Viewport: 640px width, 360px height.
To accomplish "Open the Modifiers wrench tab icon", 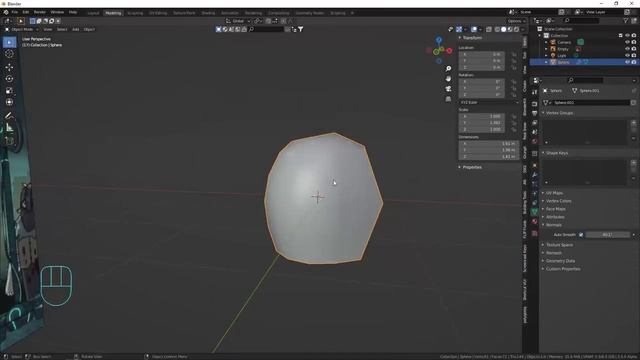I will click(x=535, y=175).
